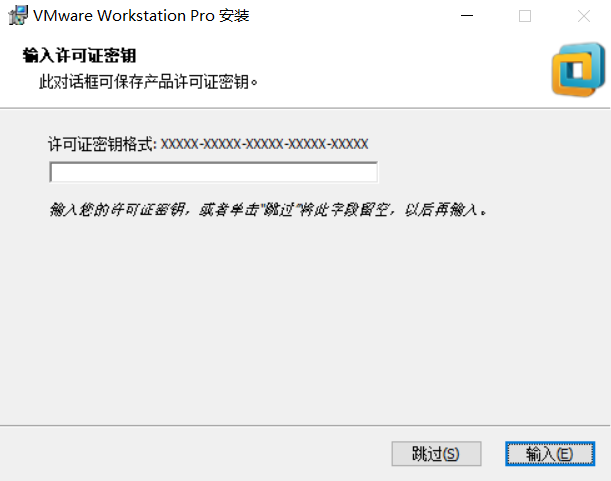The height and width of the screenshot is (481, 611).
Task: Click the 跳过(S) skip button
Action: [436, 453]
